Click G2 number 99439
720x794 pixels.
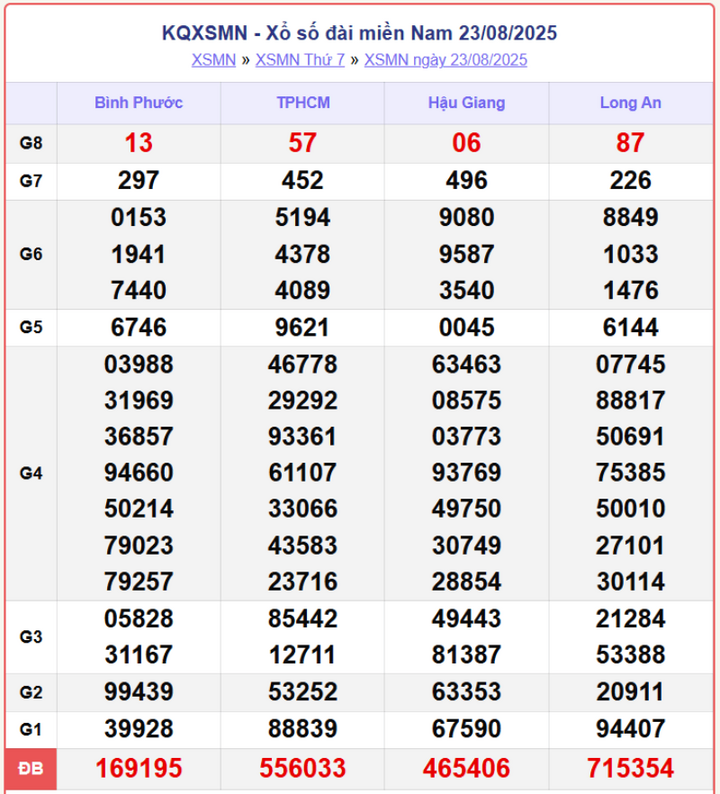[x=139, y=692]
